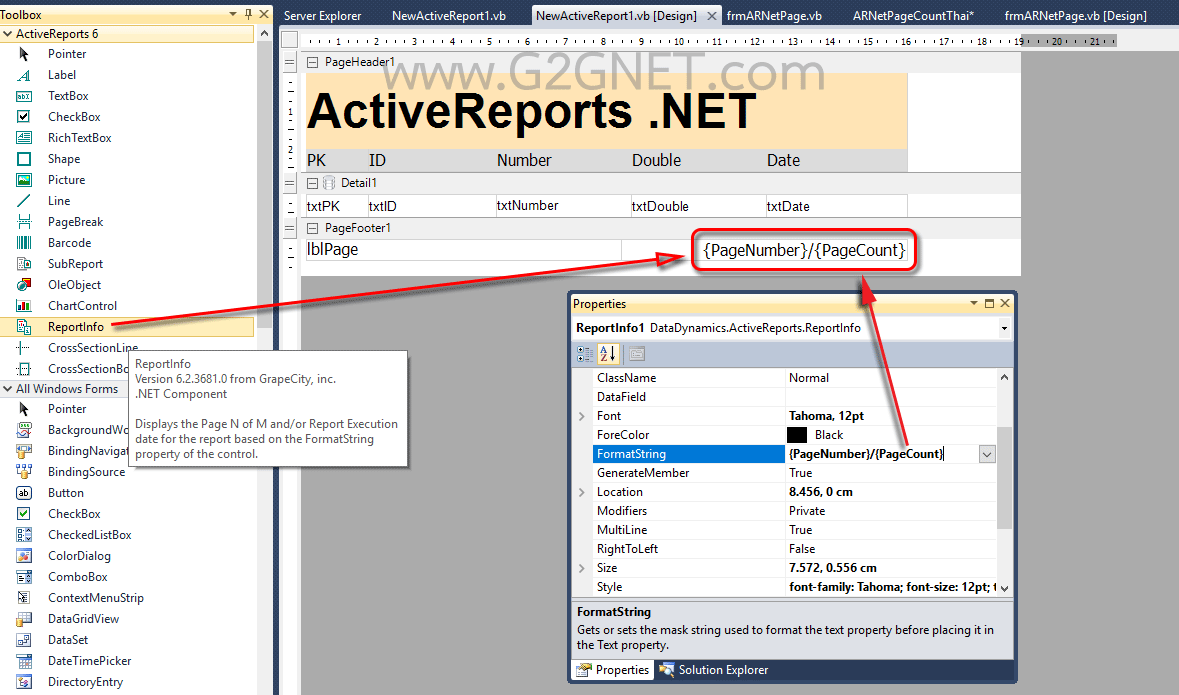Select the ReportInfo control in PageFooter
This screenshot has width=1179, height=695.
[803, 250]
